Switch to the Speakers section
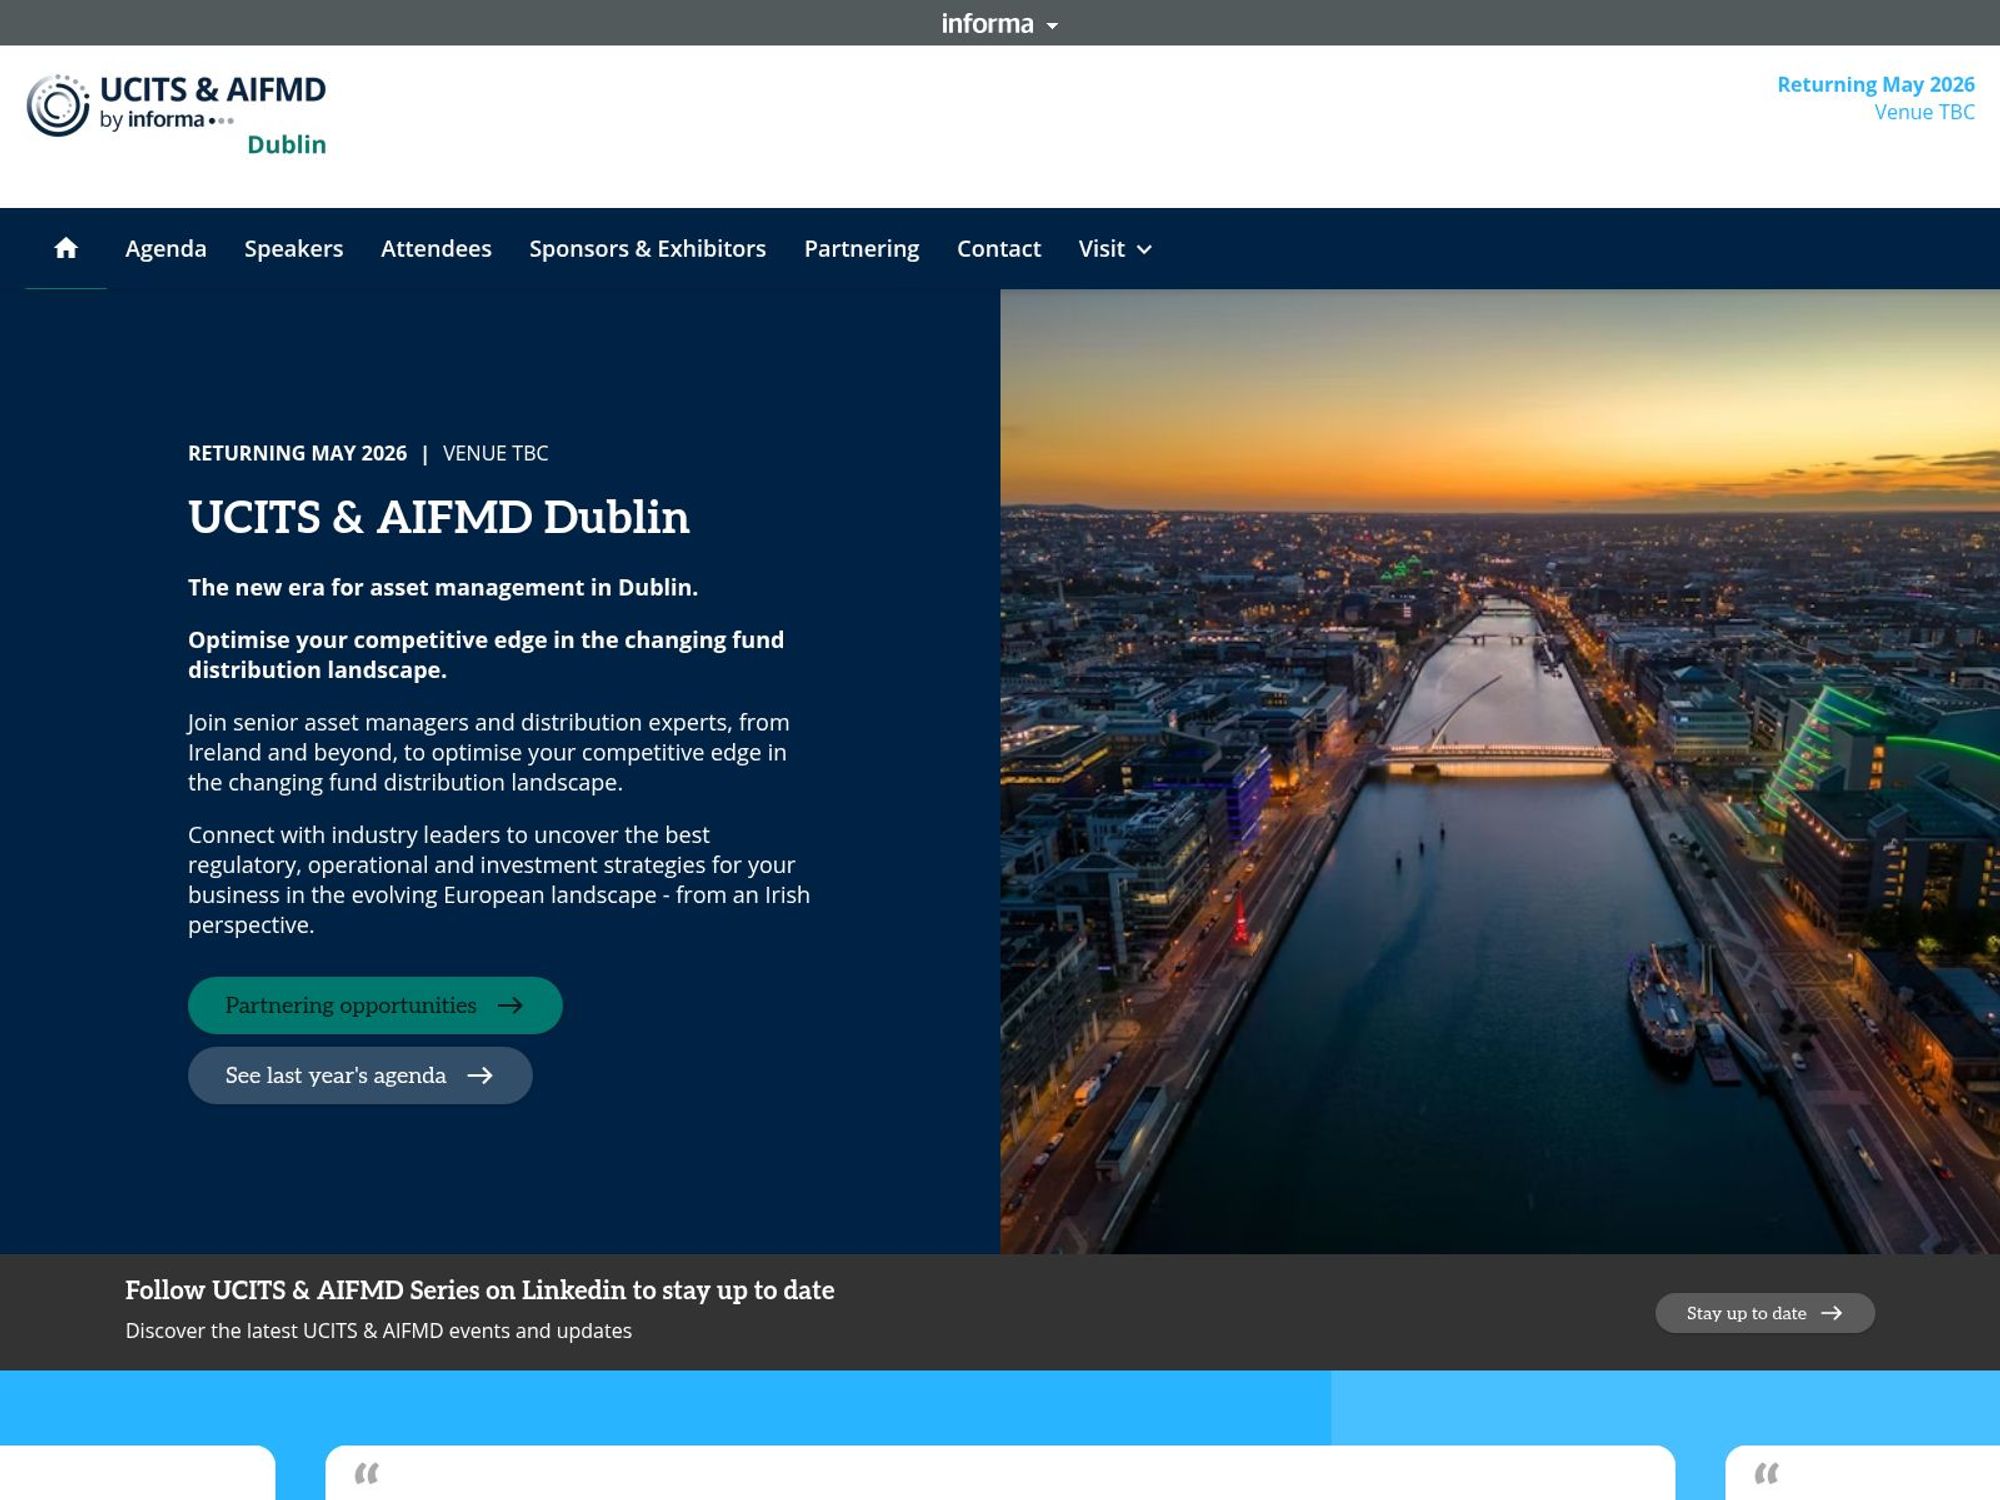 (x=294, y=249)
